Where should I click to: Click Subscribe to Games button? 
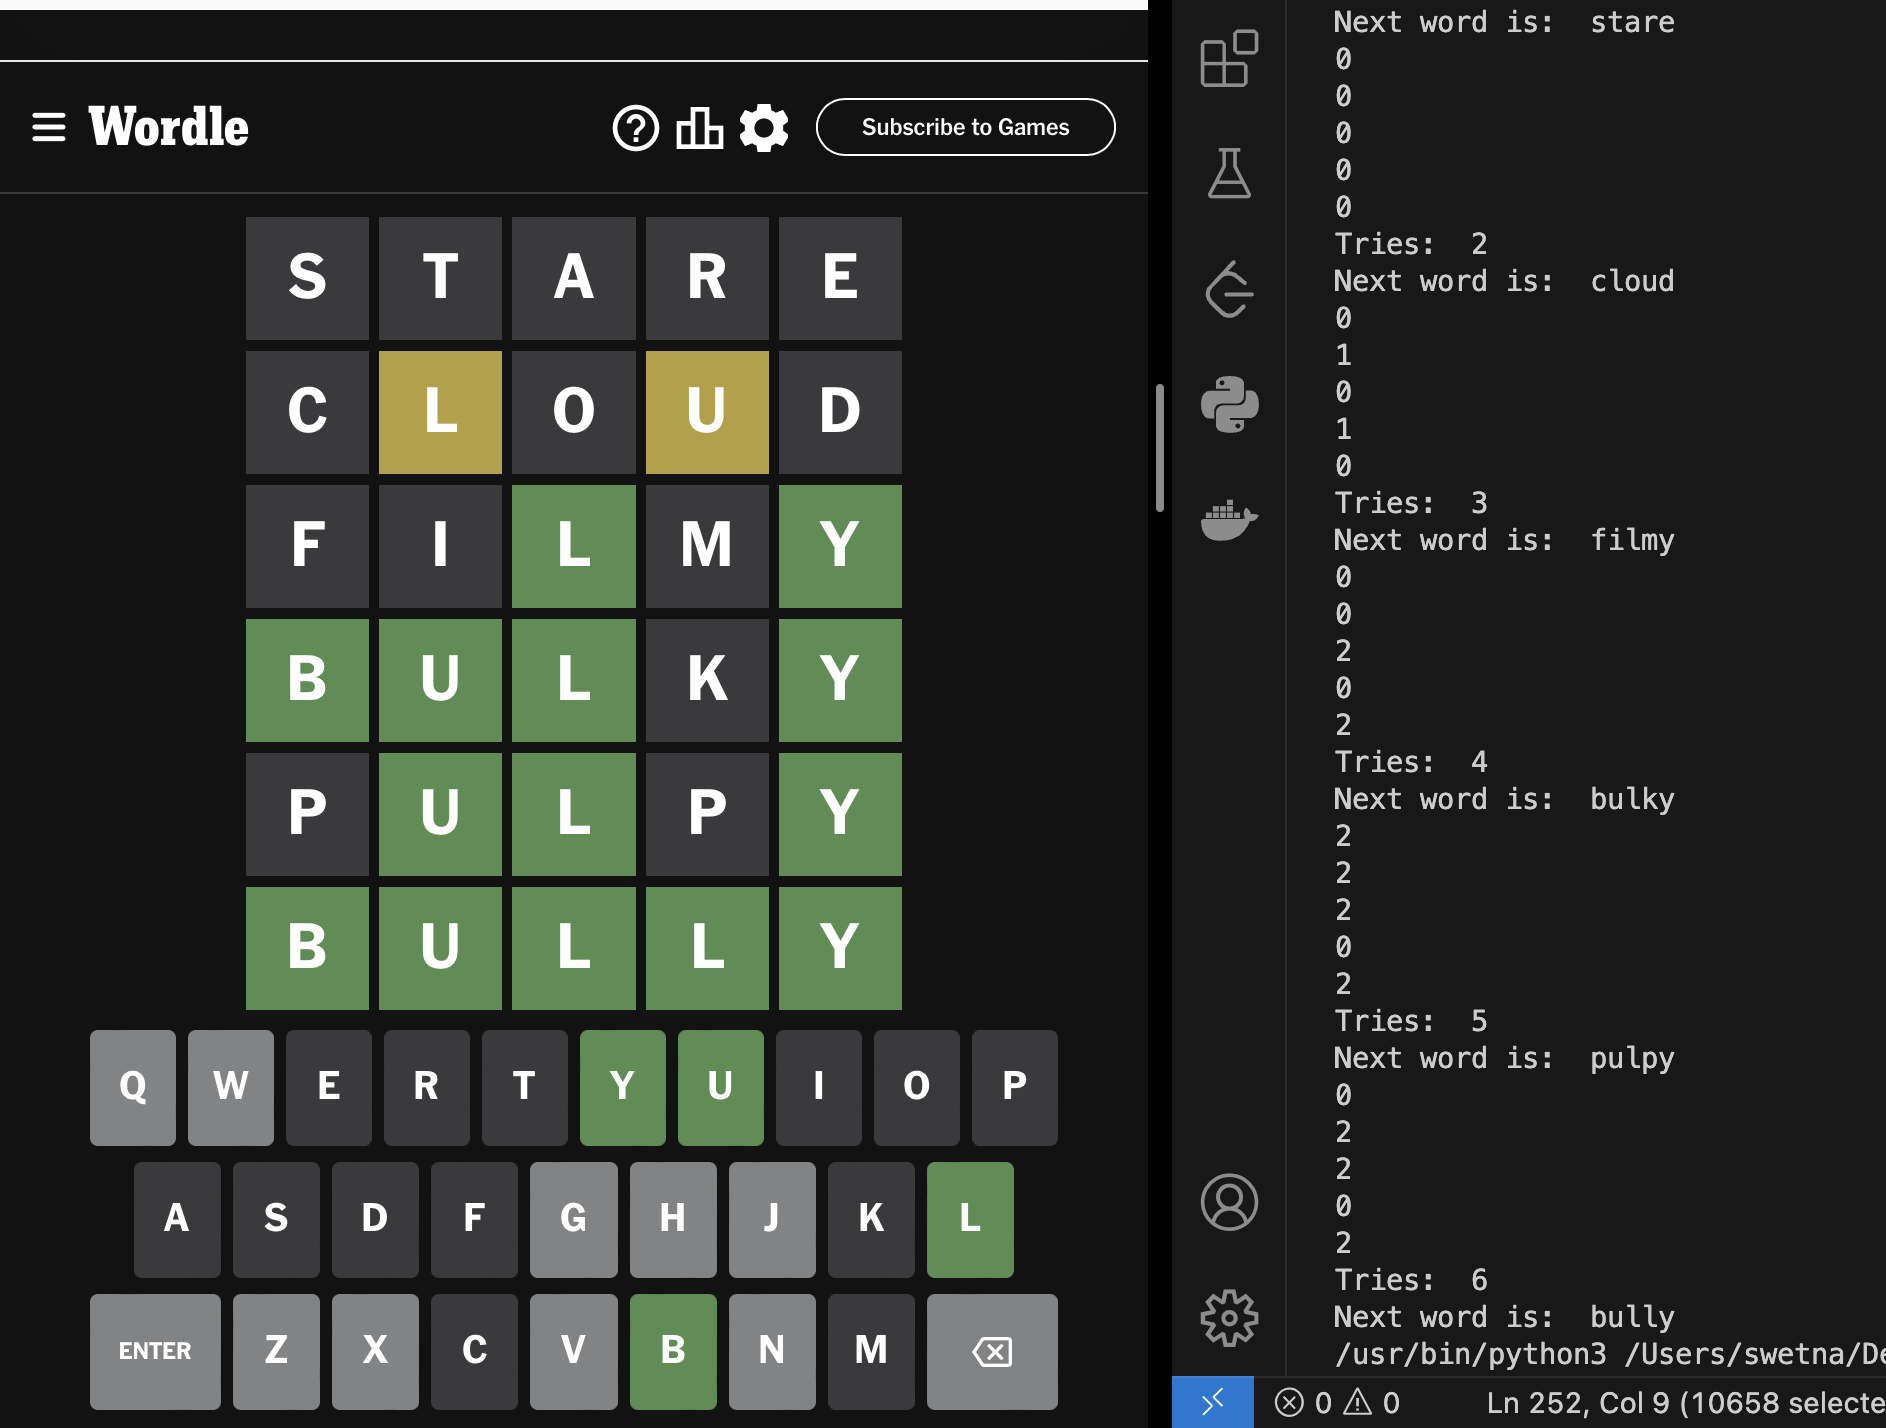click(965, 127)
